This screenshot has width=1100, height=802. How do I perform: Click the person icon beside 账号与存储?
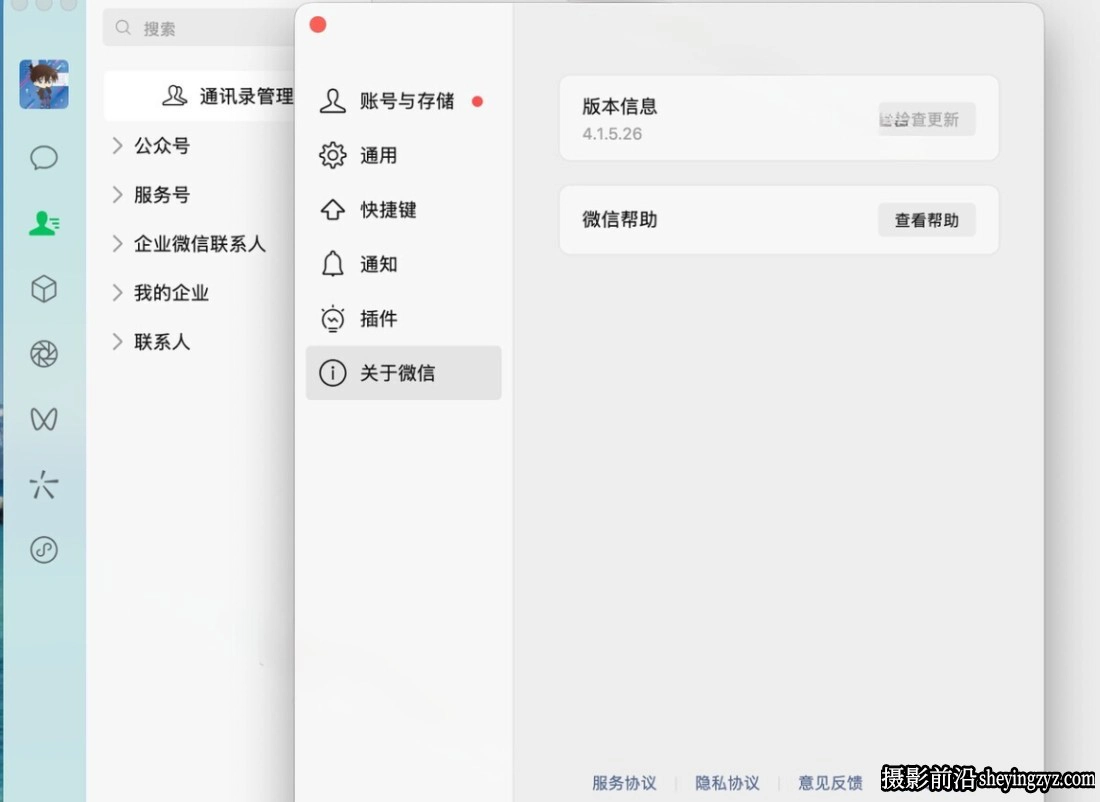(x=333, y=101)
